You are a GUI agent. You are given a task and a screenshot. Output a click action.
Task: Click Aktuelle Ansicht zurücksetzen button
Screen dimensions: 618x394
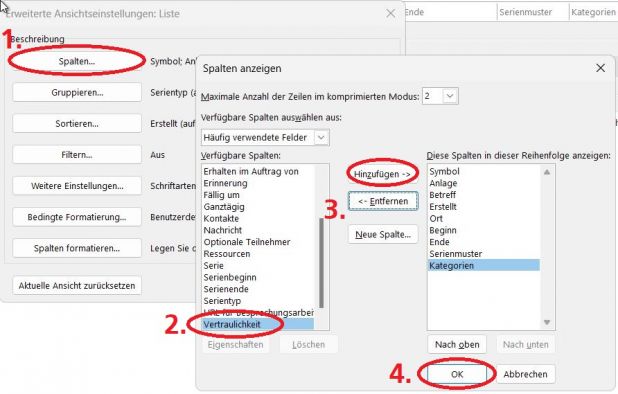[x=77, y=286]
